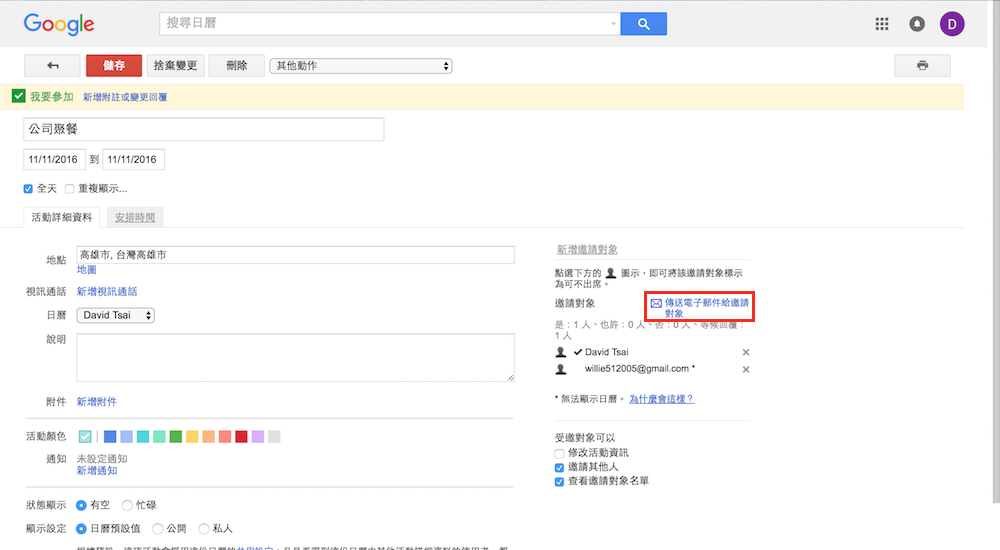This screenshot has height=550, width=1000.
Task: Click the red 儲存 button
Action: coord(114,66)
